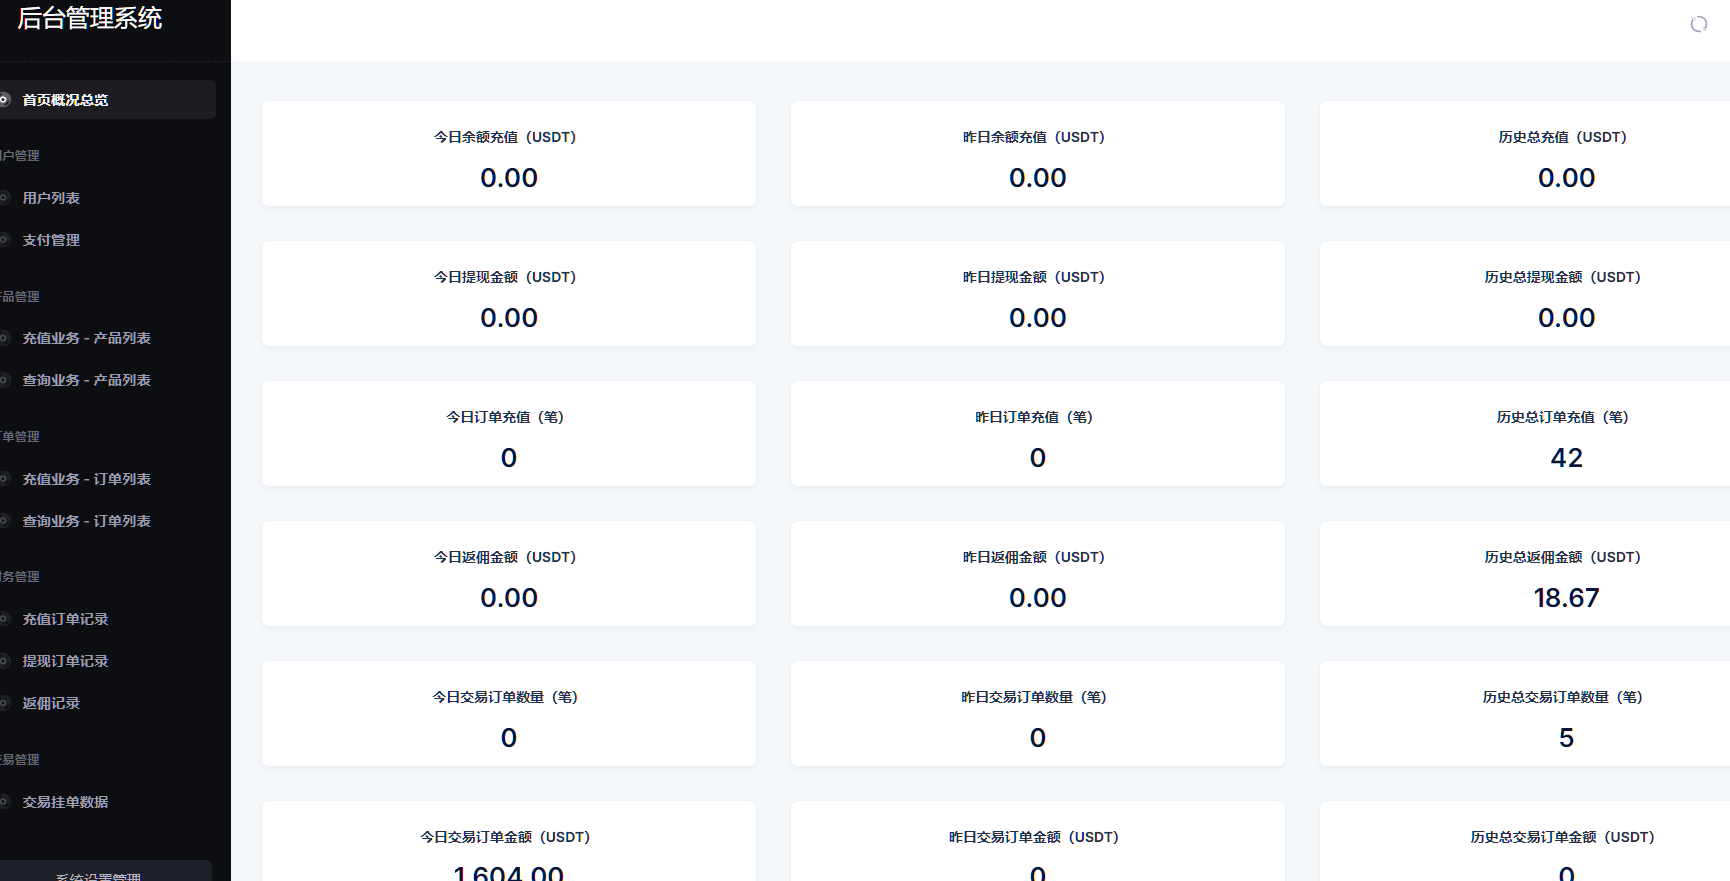Image resolution: width=1730 pixels, height=881 pixels.
Task: Click the 历史总返佣金额 card showing 18.67
Action: 1565,574
